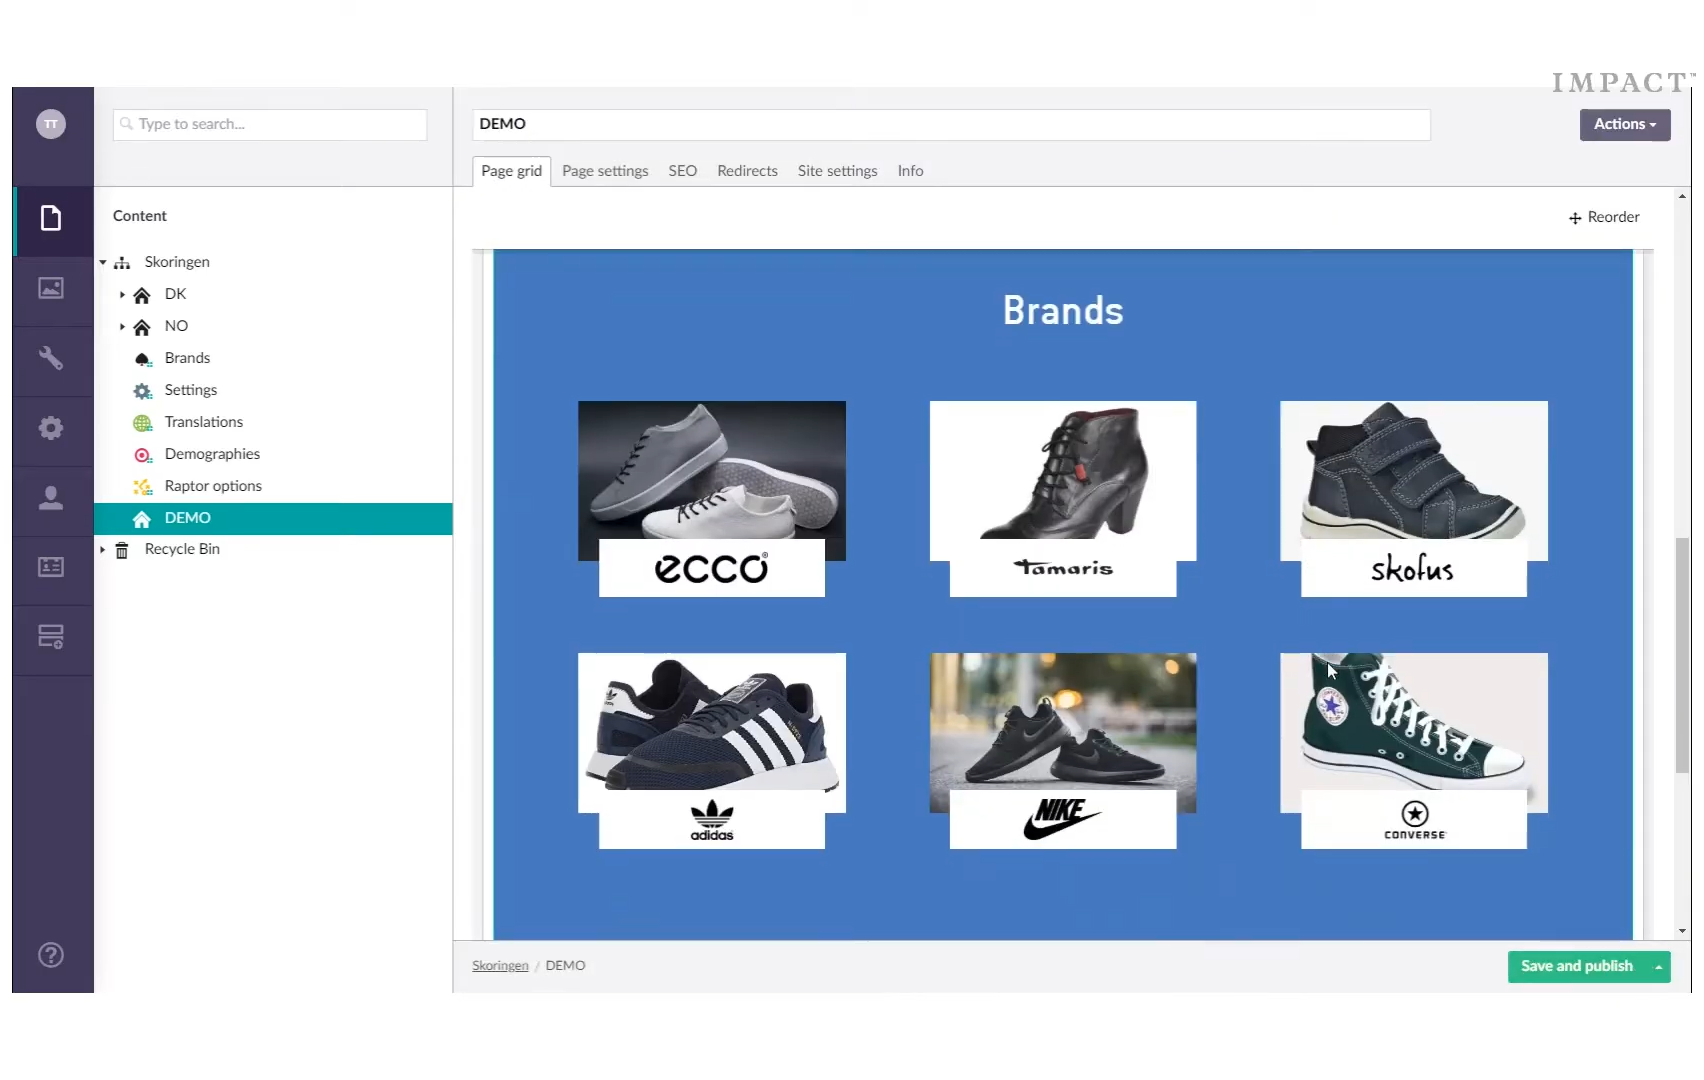Open the Members card section
1704x1080 pixels.
(x=51, y=567)
